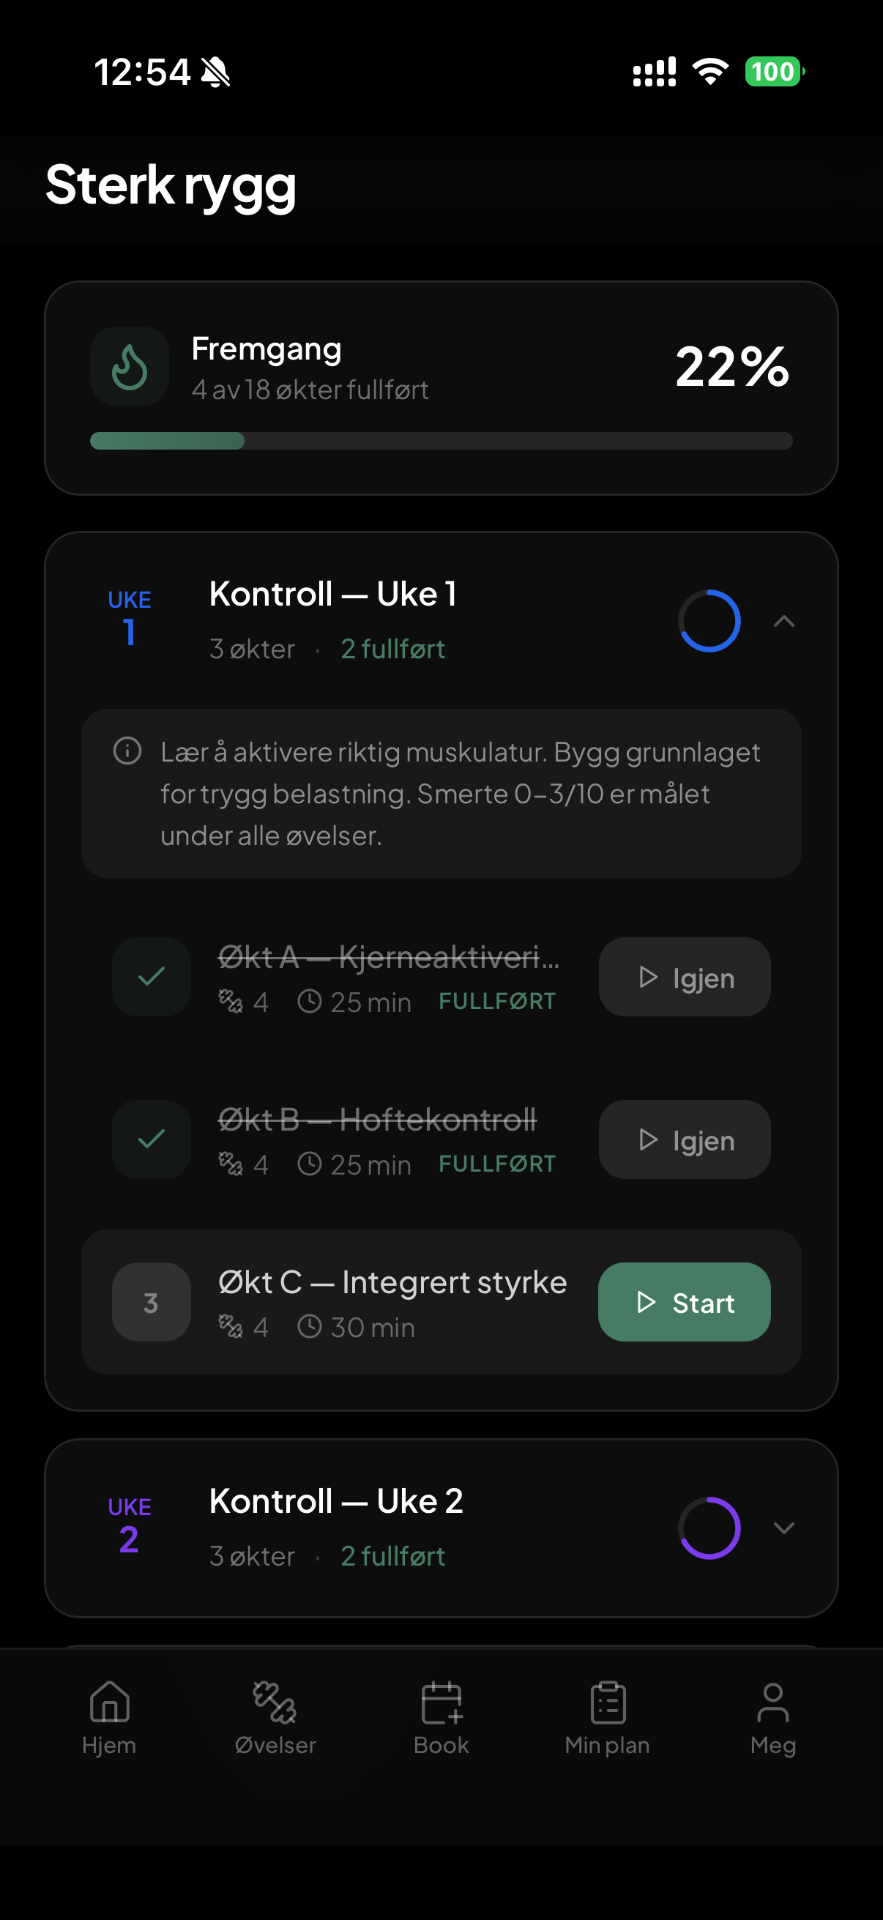Tap the Book calendar icon

[441, 1702]
